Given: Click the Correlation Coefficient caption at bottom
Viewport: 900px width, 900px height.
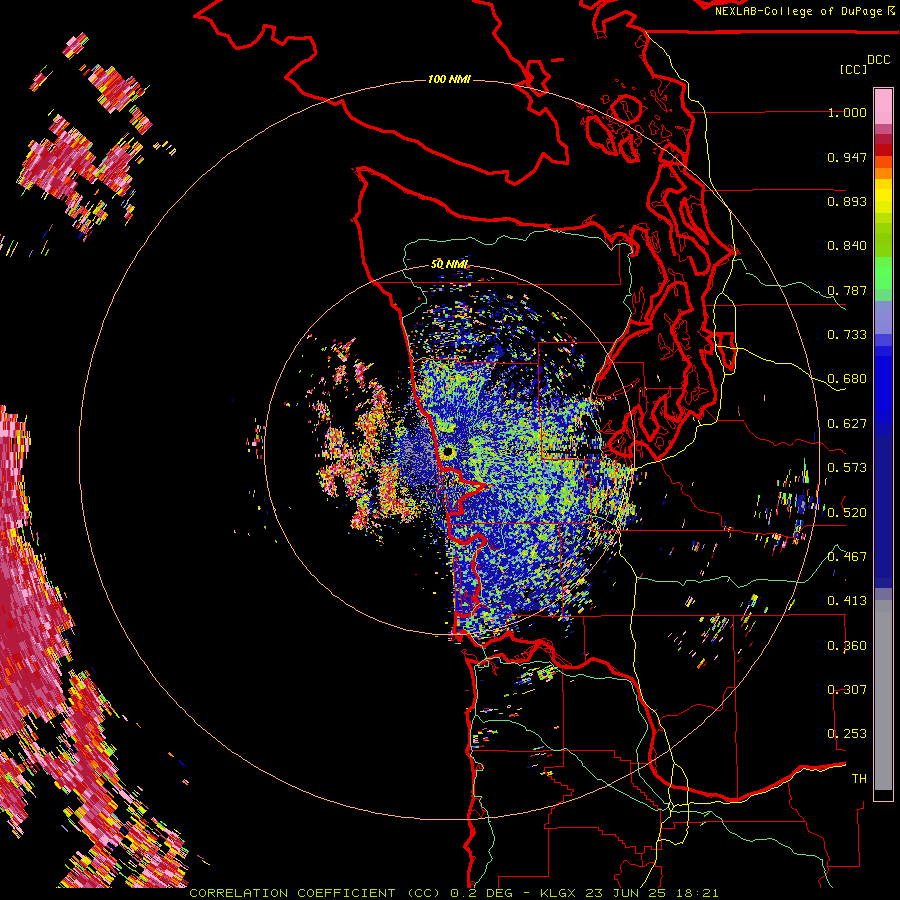Looking at the screenshot, I should pyautogui.click(x=453, y=893).
